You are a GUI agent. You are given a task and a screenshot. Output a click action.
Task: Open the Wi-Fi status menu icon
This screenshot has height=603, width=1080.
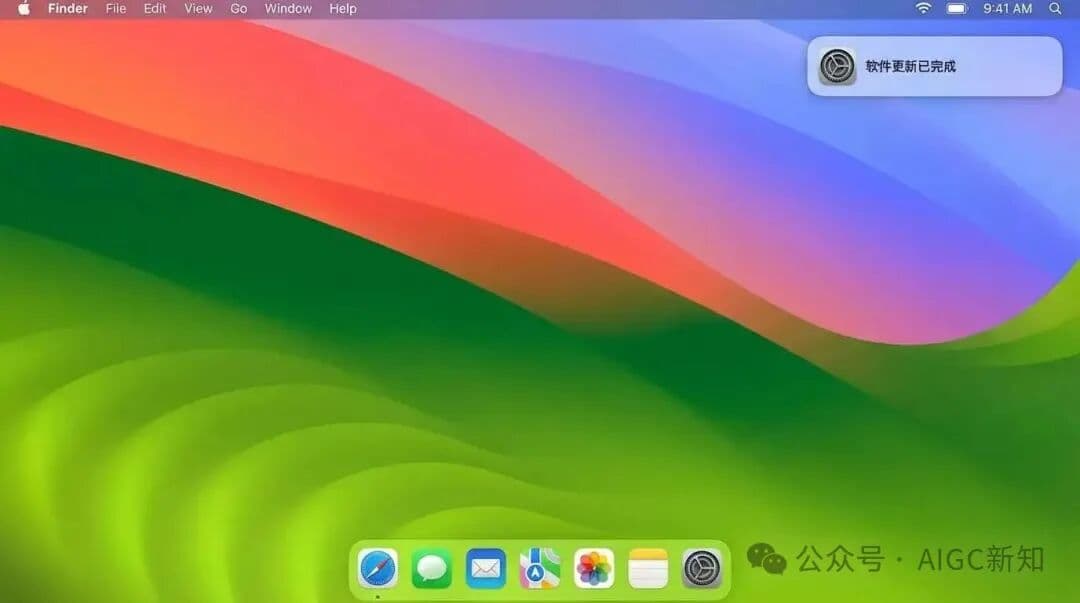click(922, 8)
